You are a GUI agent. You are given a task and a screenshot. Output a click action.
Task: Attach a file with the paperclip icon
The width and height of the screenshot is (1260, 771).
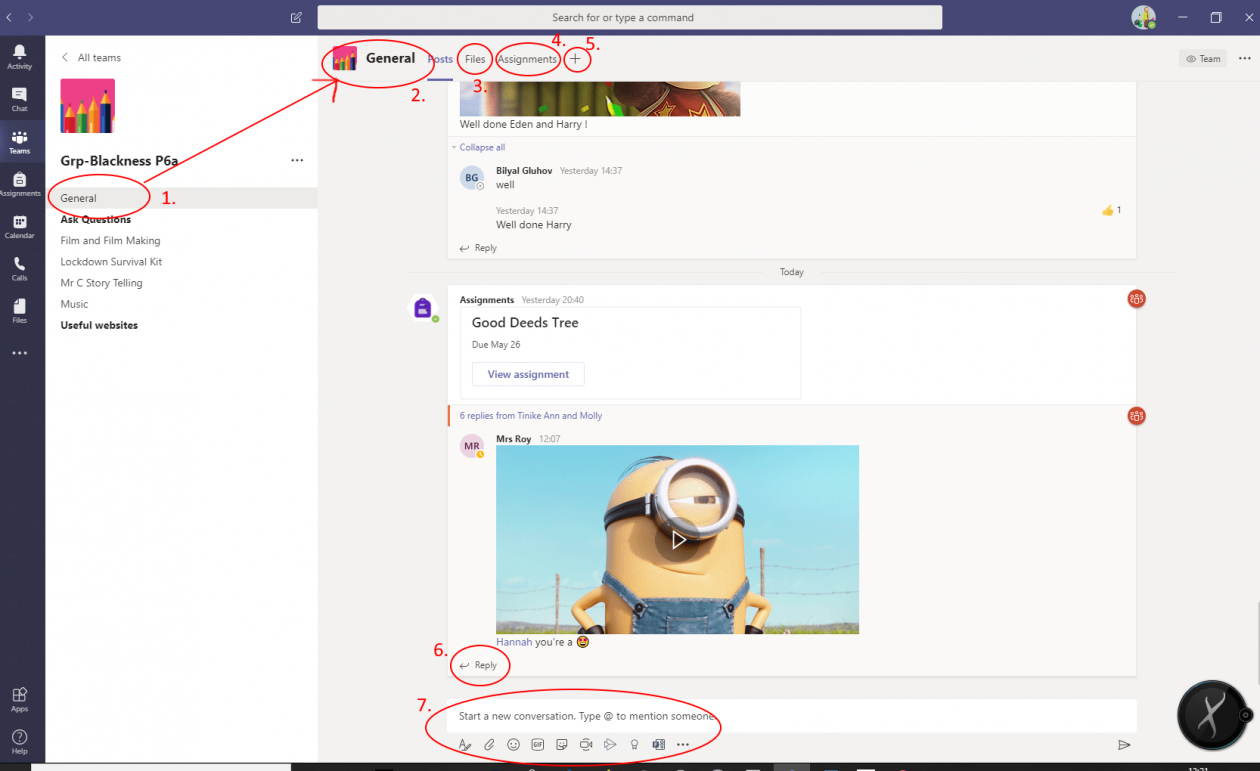coord(489,744)
